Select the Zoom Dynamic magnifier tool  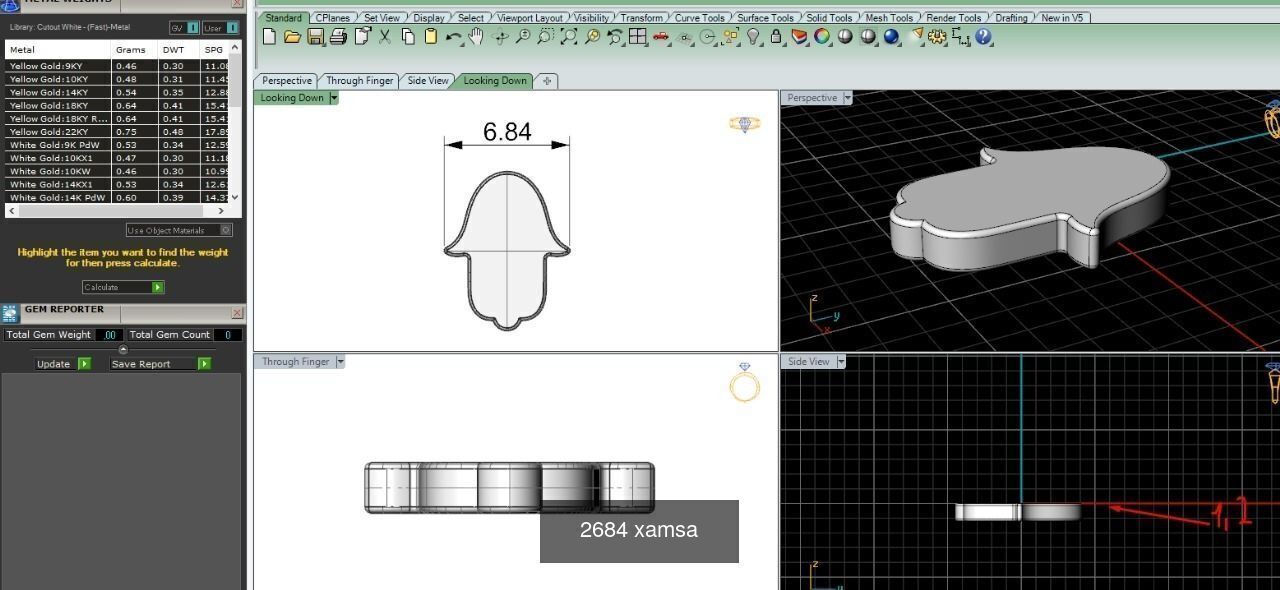(x=523, y=37)
